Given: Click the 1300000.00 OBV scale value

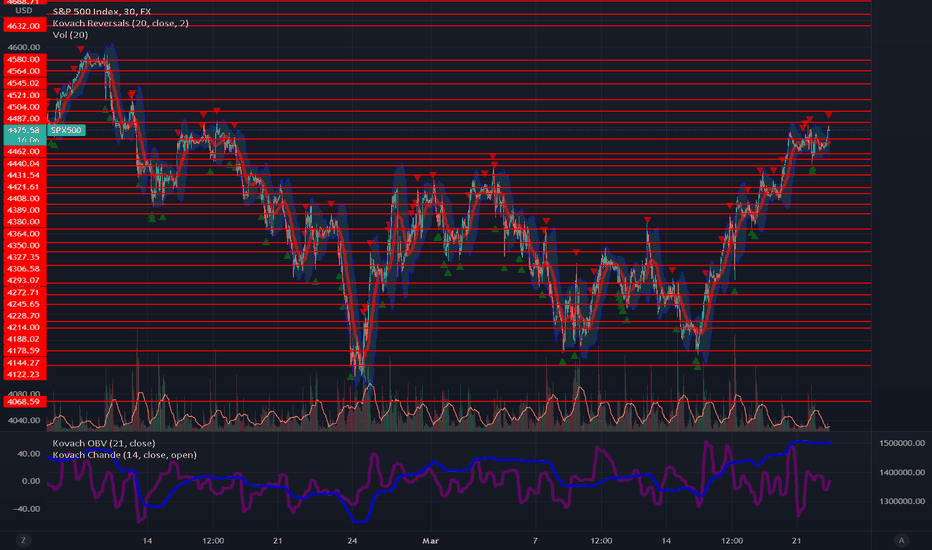Looking at the screenshot, I should (902, 501).
